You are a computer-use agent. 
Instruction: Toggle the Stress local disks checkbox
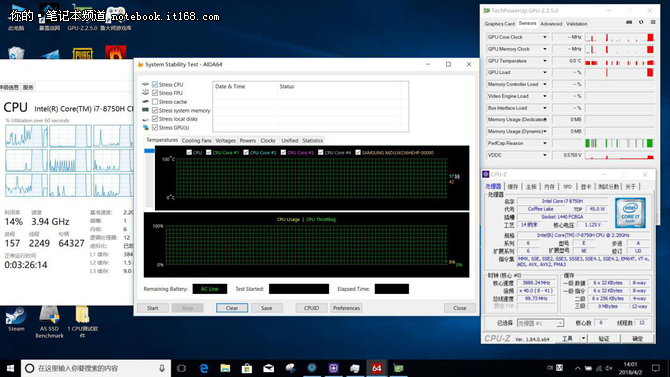click(155, 119)
